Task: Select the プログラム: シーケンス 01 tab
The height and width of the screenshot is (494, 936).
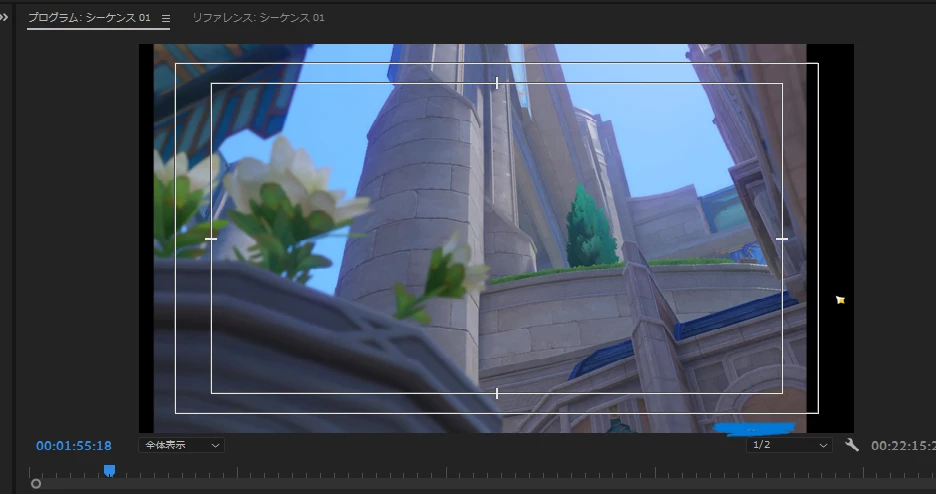Action: point(90,18)
